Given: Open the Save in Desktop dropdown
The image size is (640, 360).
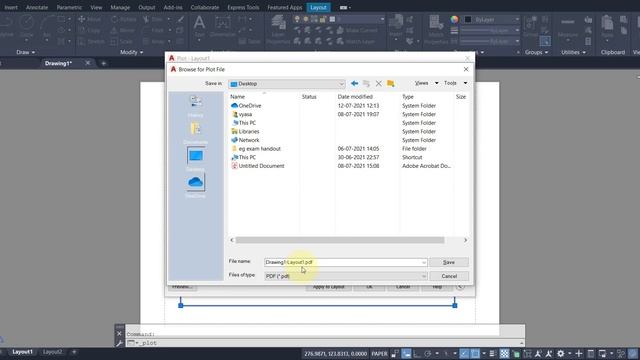Looking at the screenshot, I should 287,84.
